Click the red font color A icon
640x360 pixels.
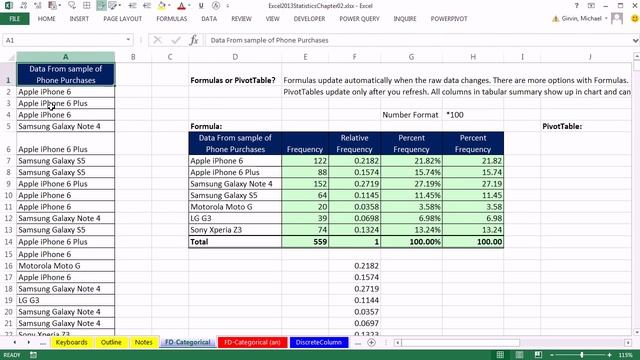182,6
